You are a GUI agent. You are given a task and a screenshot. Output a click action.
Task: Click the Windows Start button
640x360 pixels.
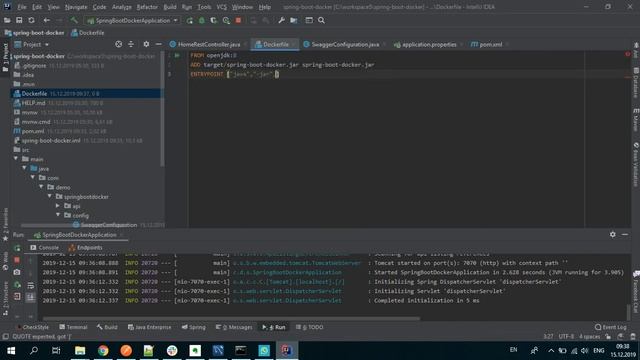coord(11,350)
